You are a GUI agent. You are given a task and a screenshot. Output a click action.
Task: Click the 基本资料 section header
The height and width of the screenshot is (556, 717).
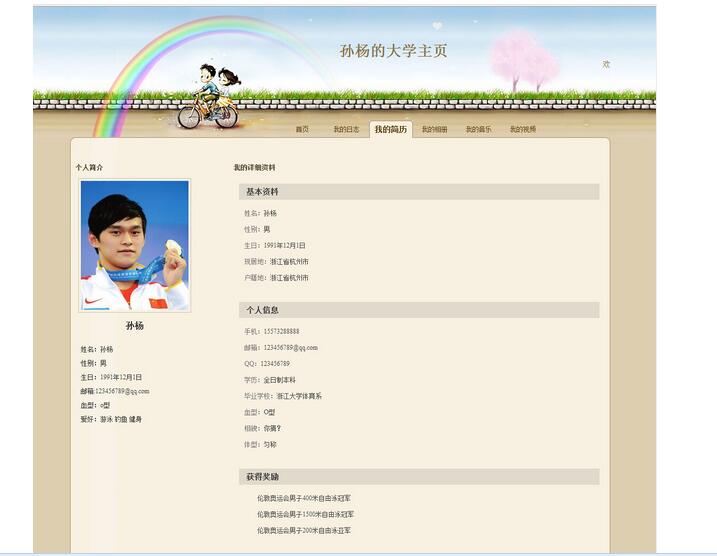coord(419,192)
